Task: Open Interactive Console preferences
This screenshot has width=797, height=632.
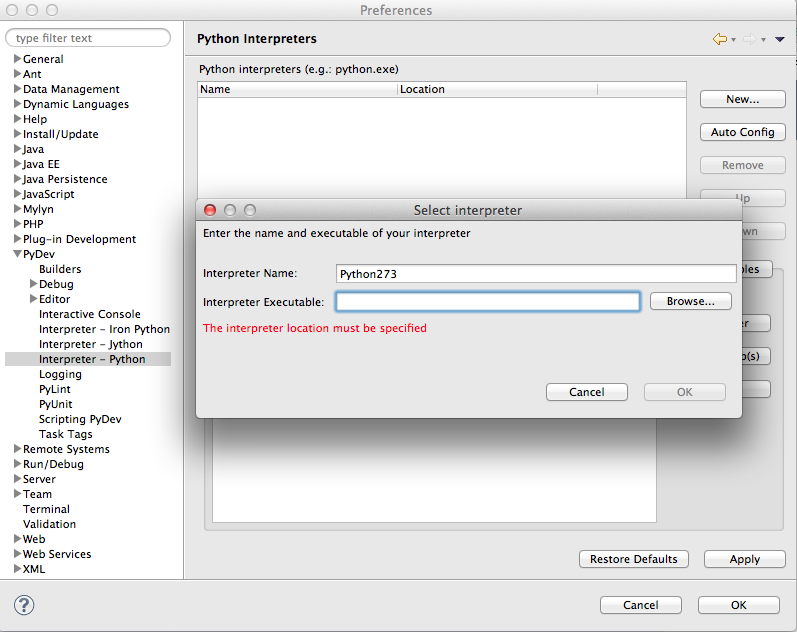Action: coord(90,314)
